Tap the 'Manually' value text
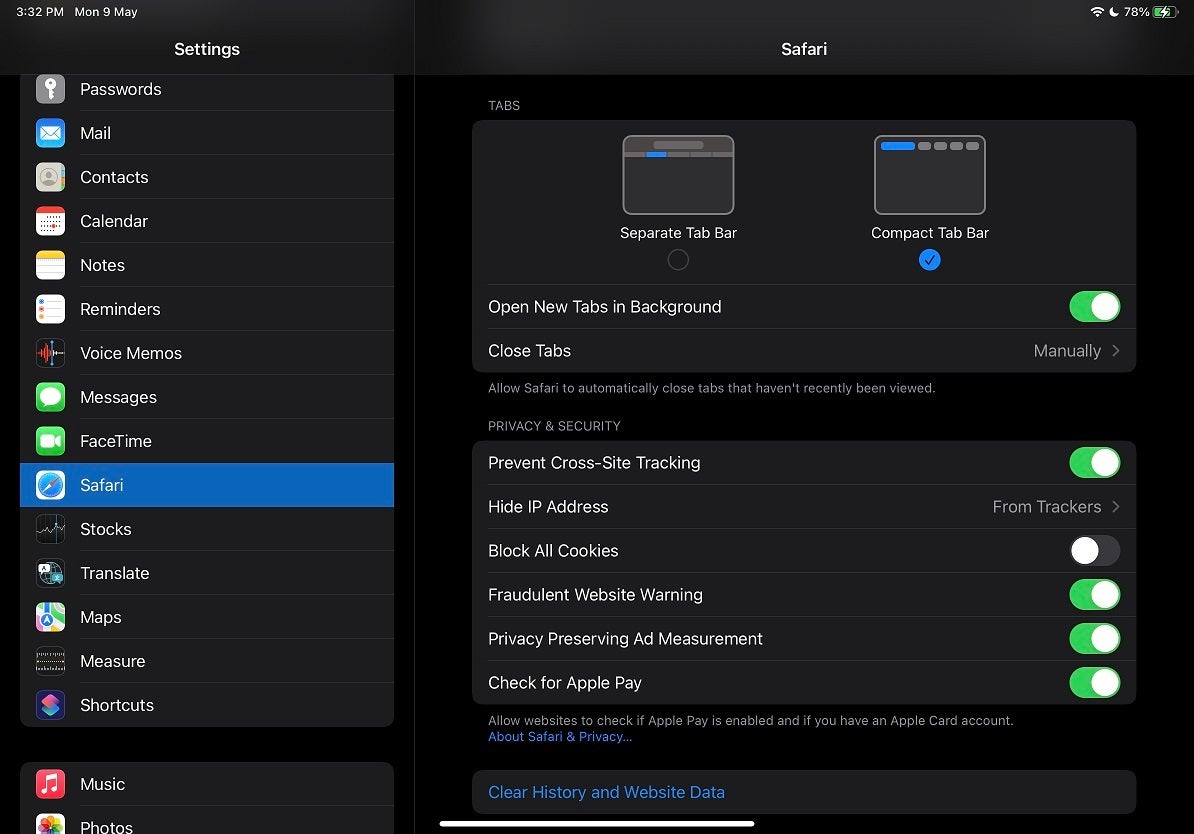 tap(1067, 350)
